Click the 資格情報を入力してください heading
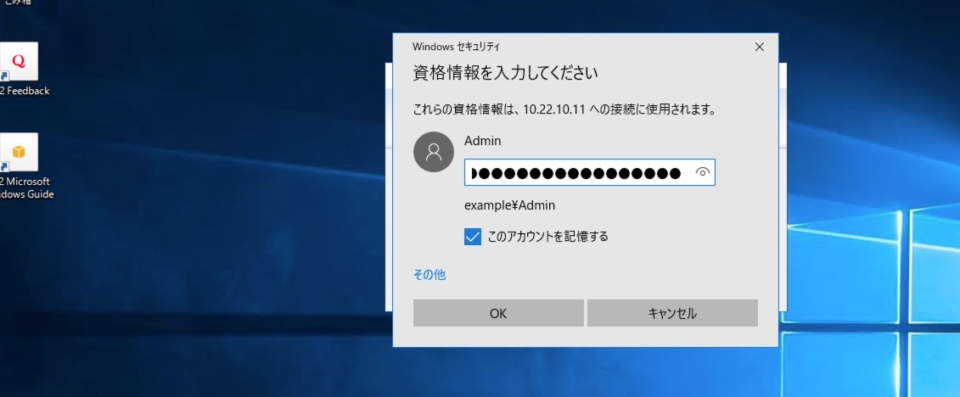Viewport: 960px width, 397px height. 505,74
